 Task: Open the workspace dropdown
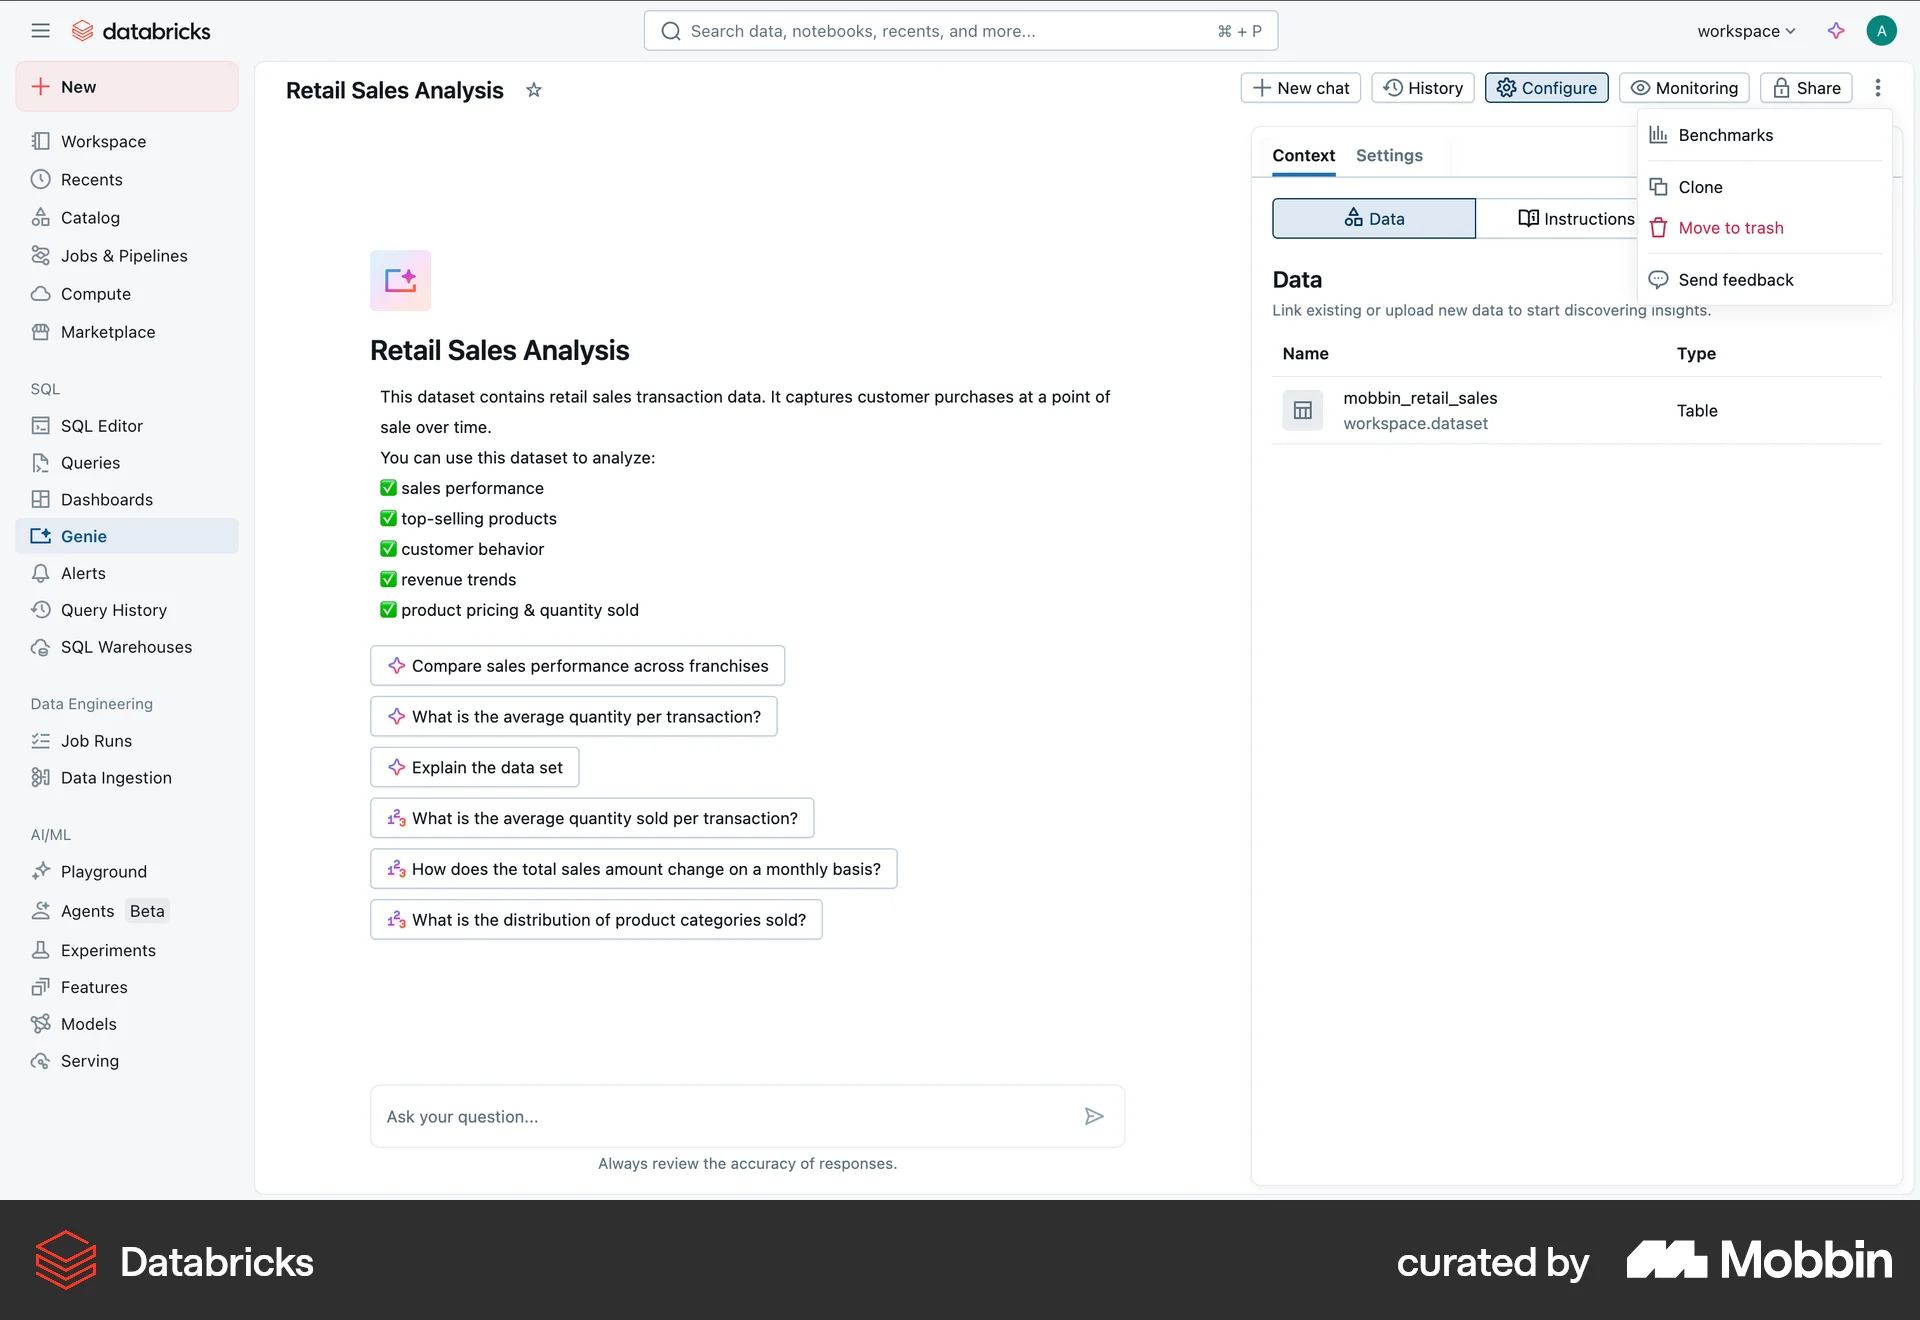[x=1744, y=30]
